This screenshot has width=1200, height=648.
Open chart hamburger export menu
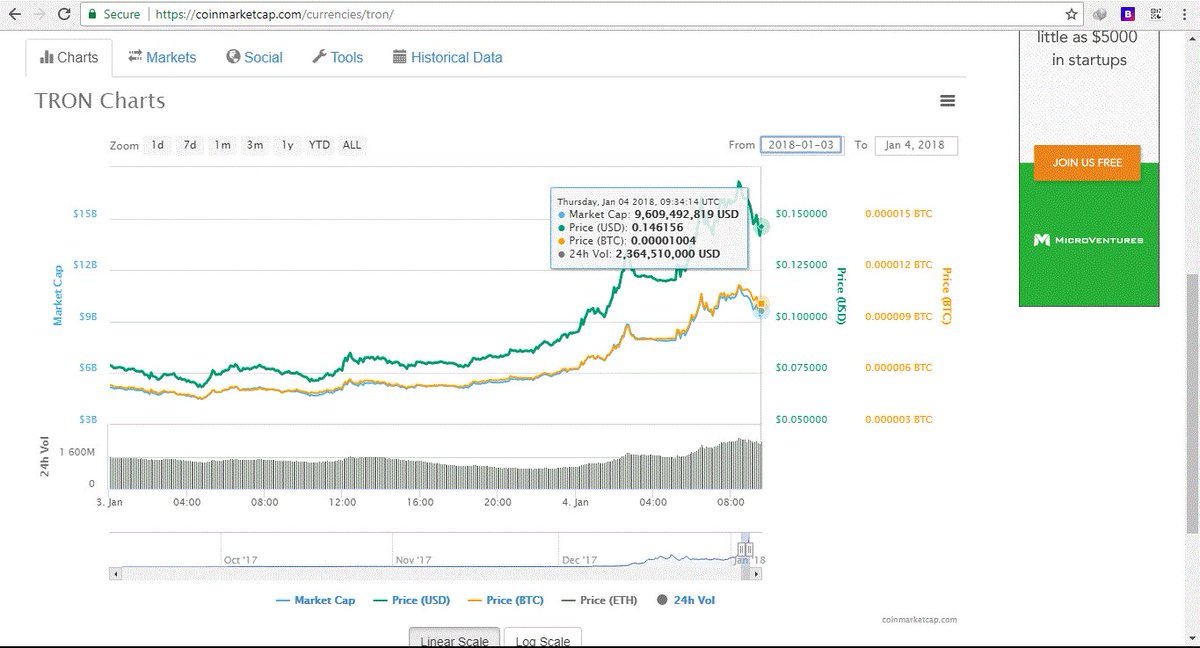click(x=947, y=101)
